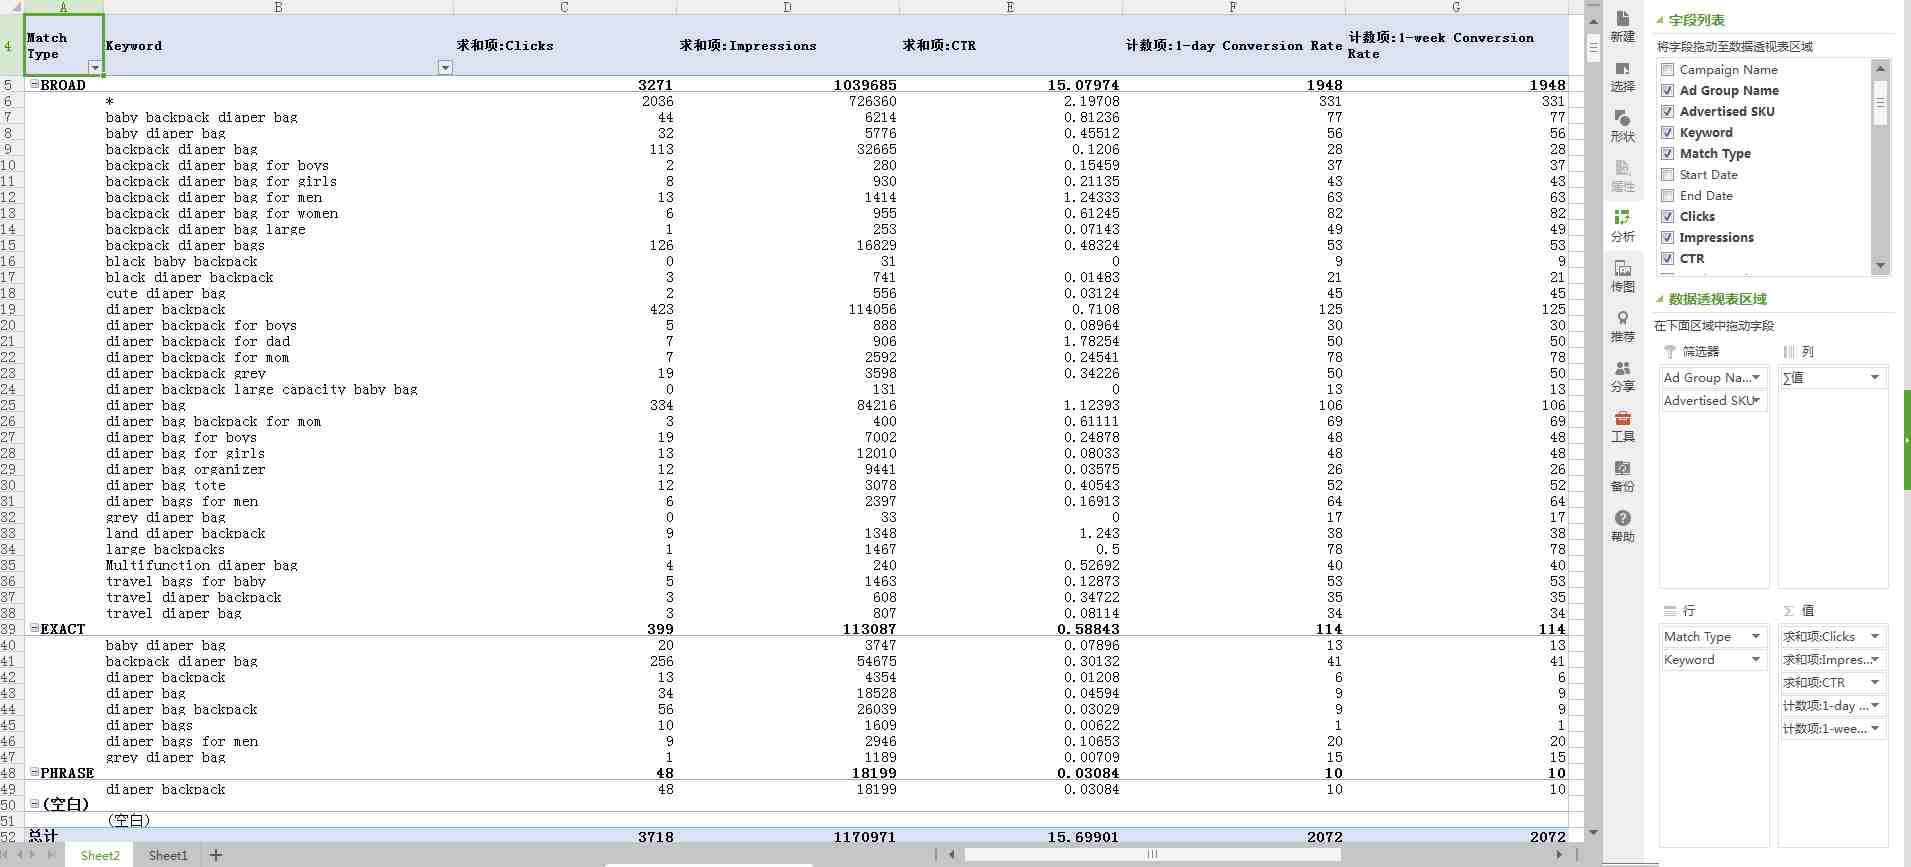Select the 'backpack diaper bag for girls' cell
1911x867 pixels.
tap(278, 181)
